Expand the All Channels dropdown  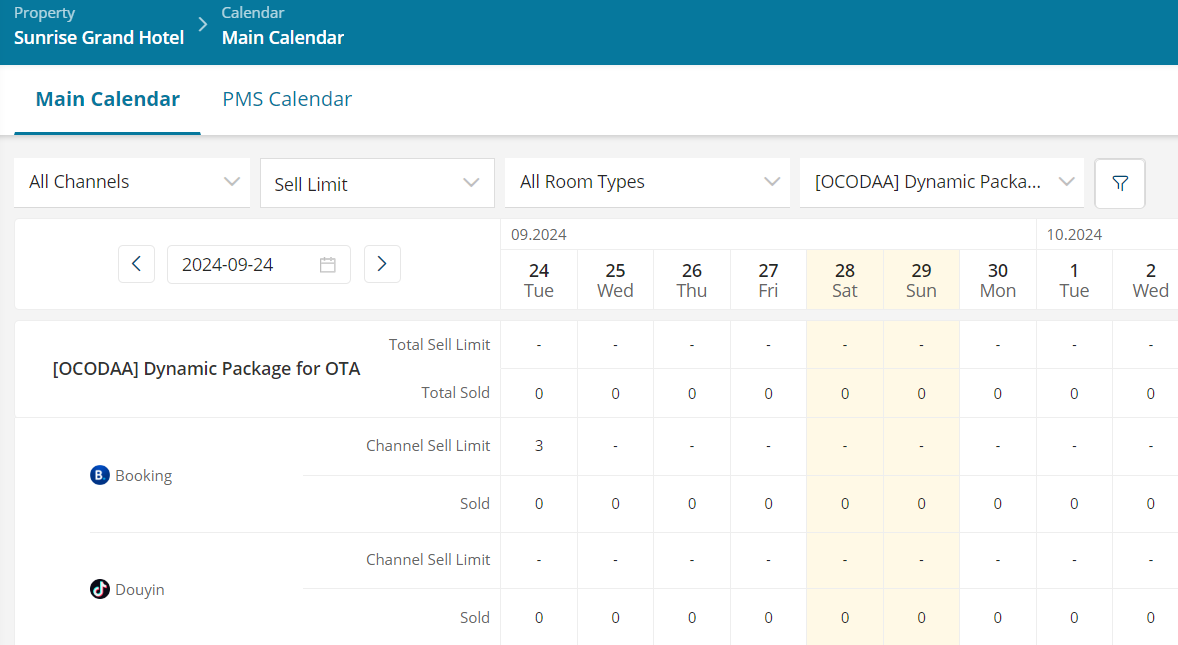coord(132,182)
